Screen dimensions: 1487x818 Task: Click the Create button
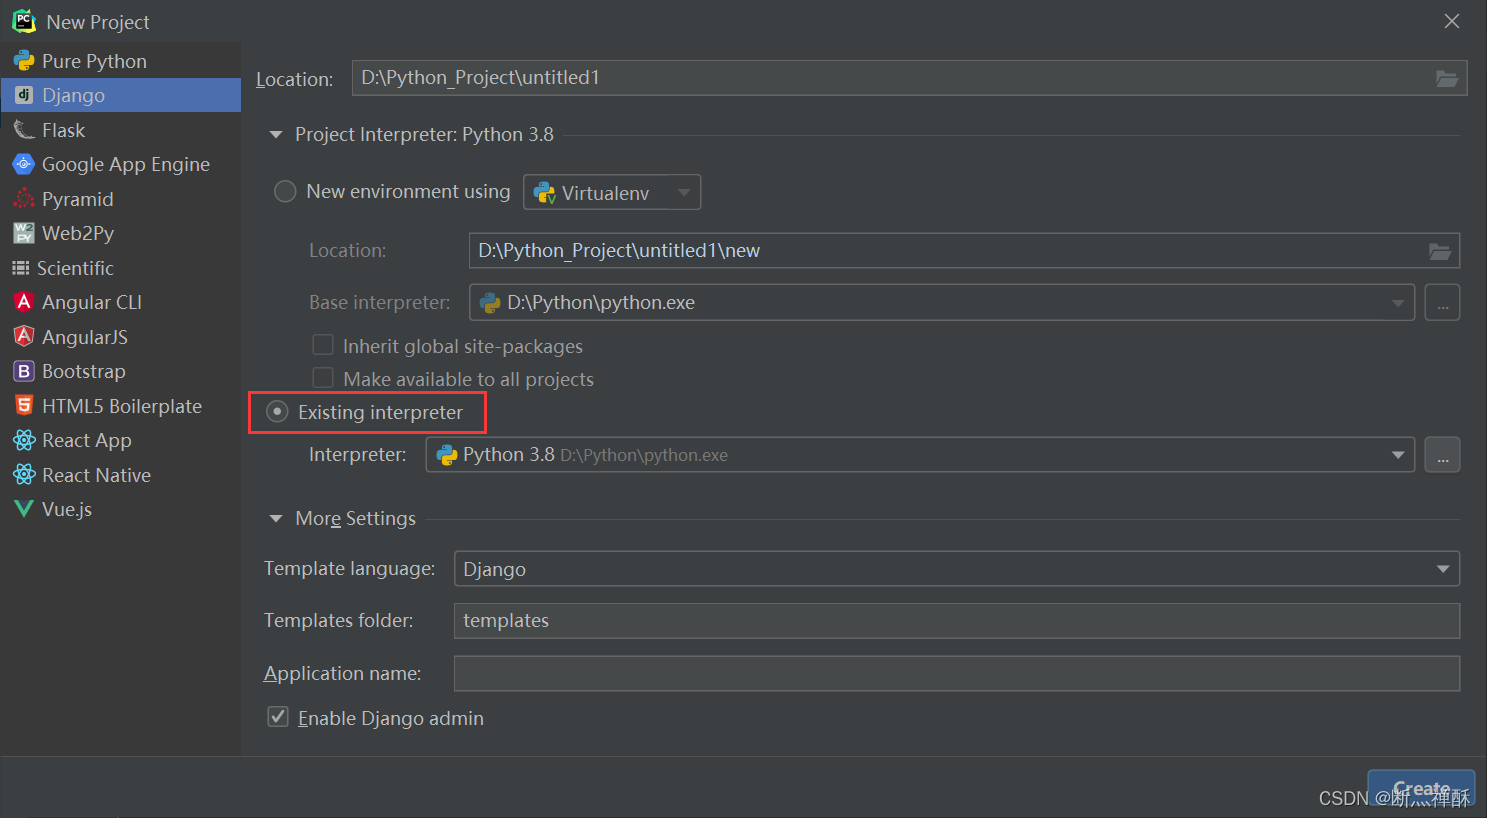pos(1421,788)
